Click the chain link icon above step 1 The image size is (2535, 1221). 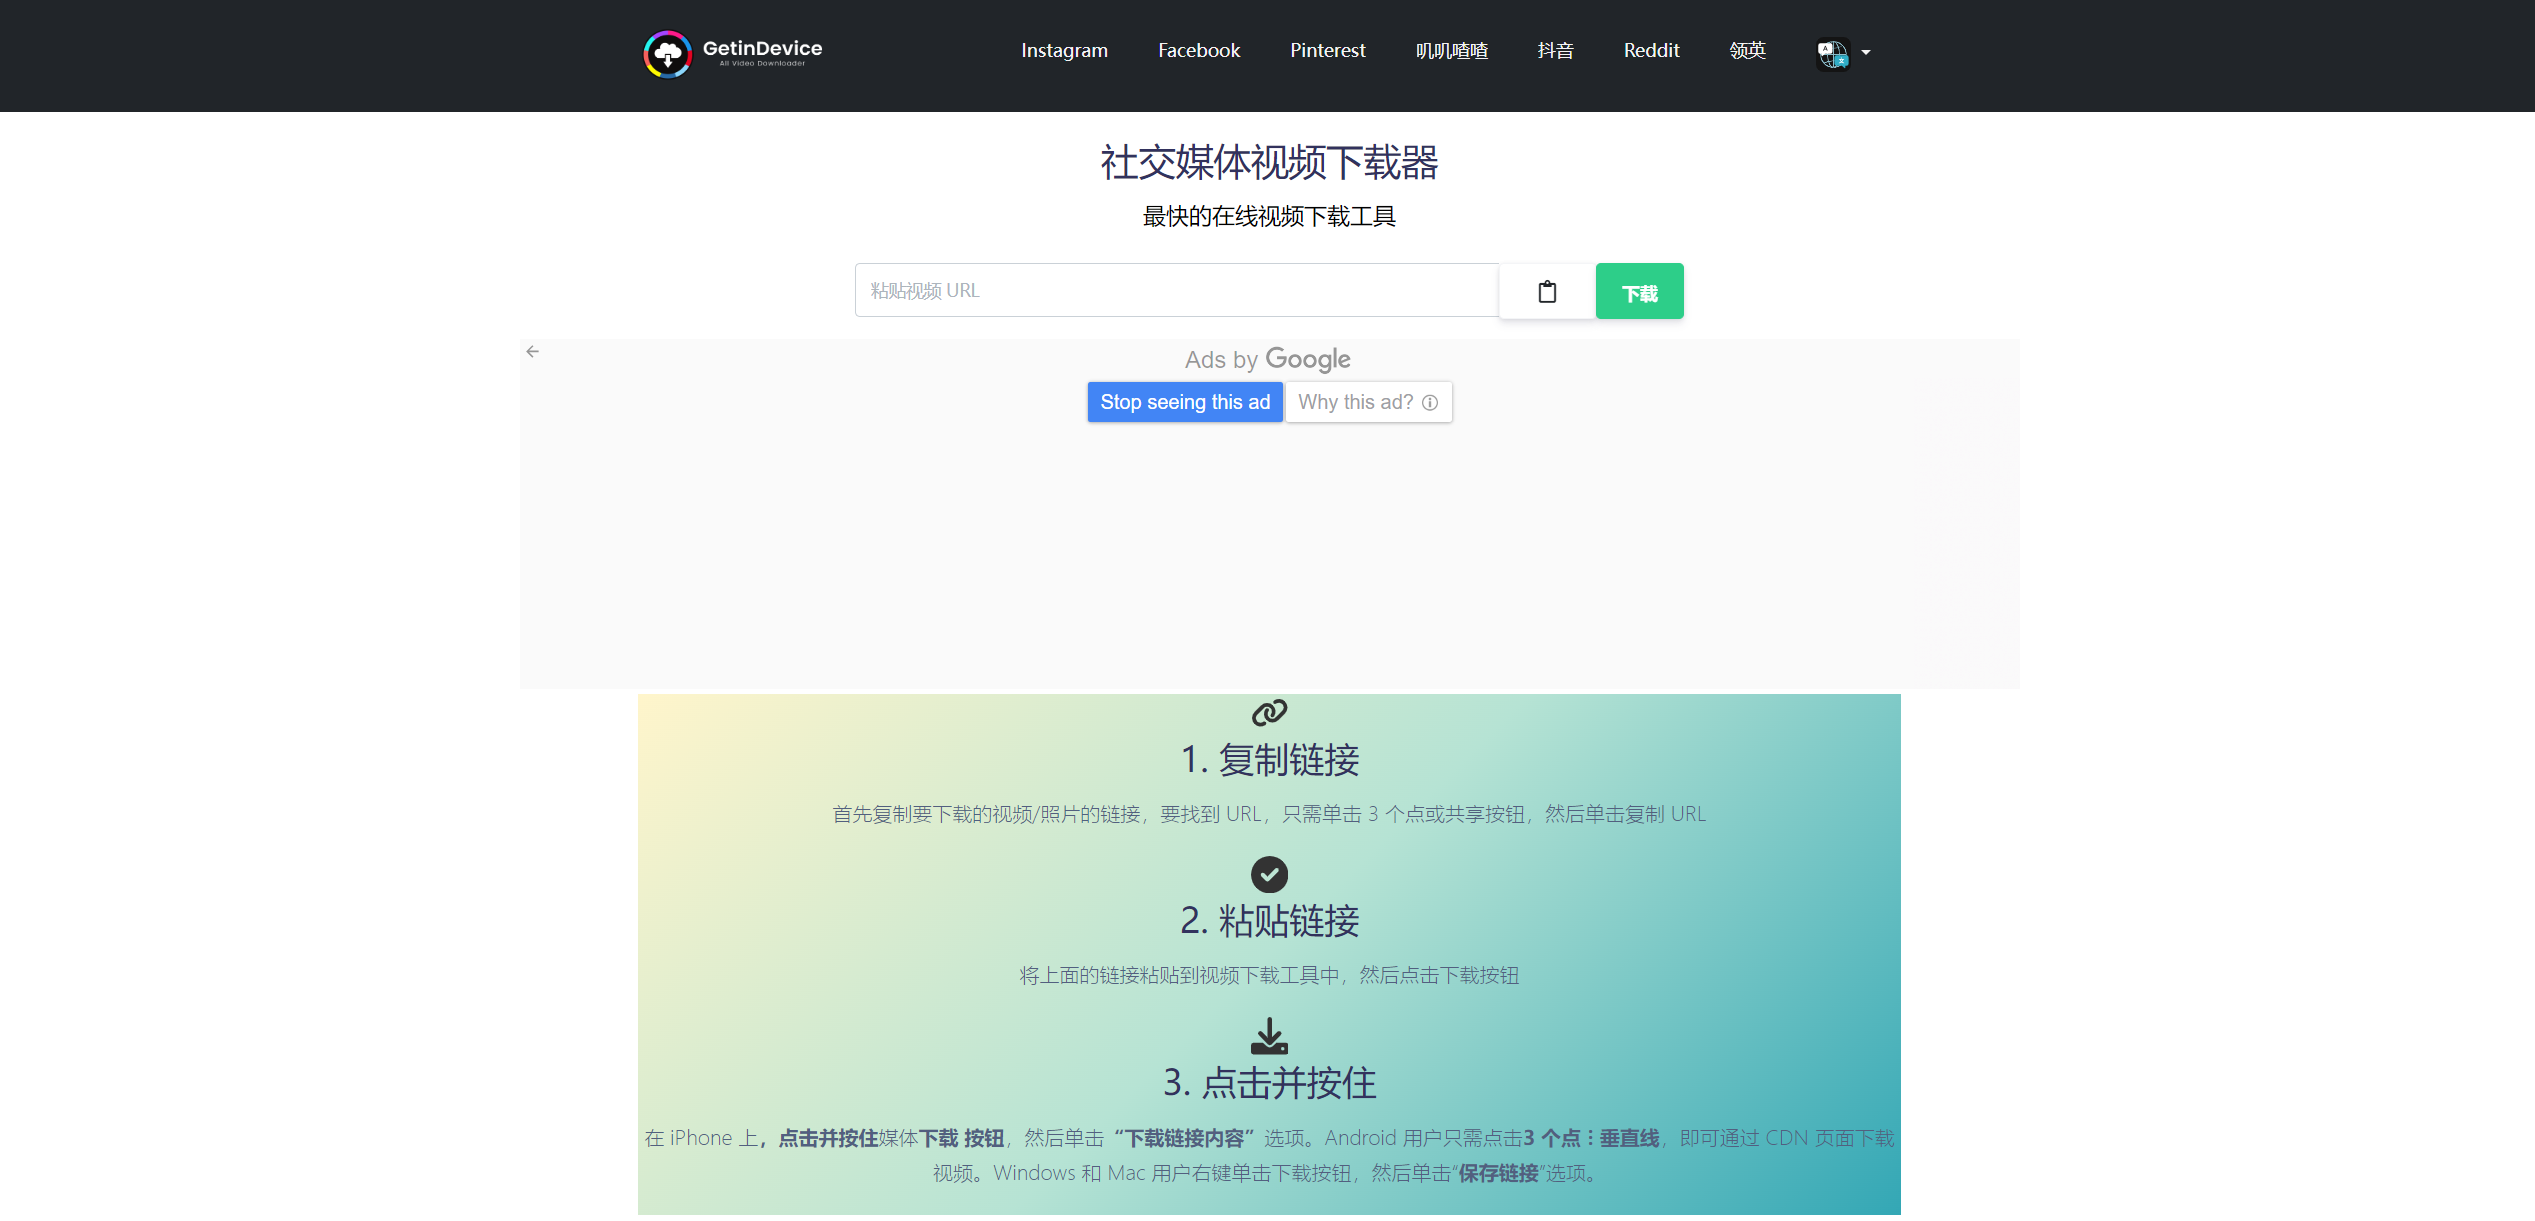point(1268,712)
